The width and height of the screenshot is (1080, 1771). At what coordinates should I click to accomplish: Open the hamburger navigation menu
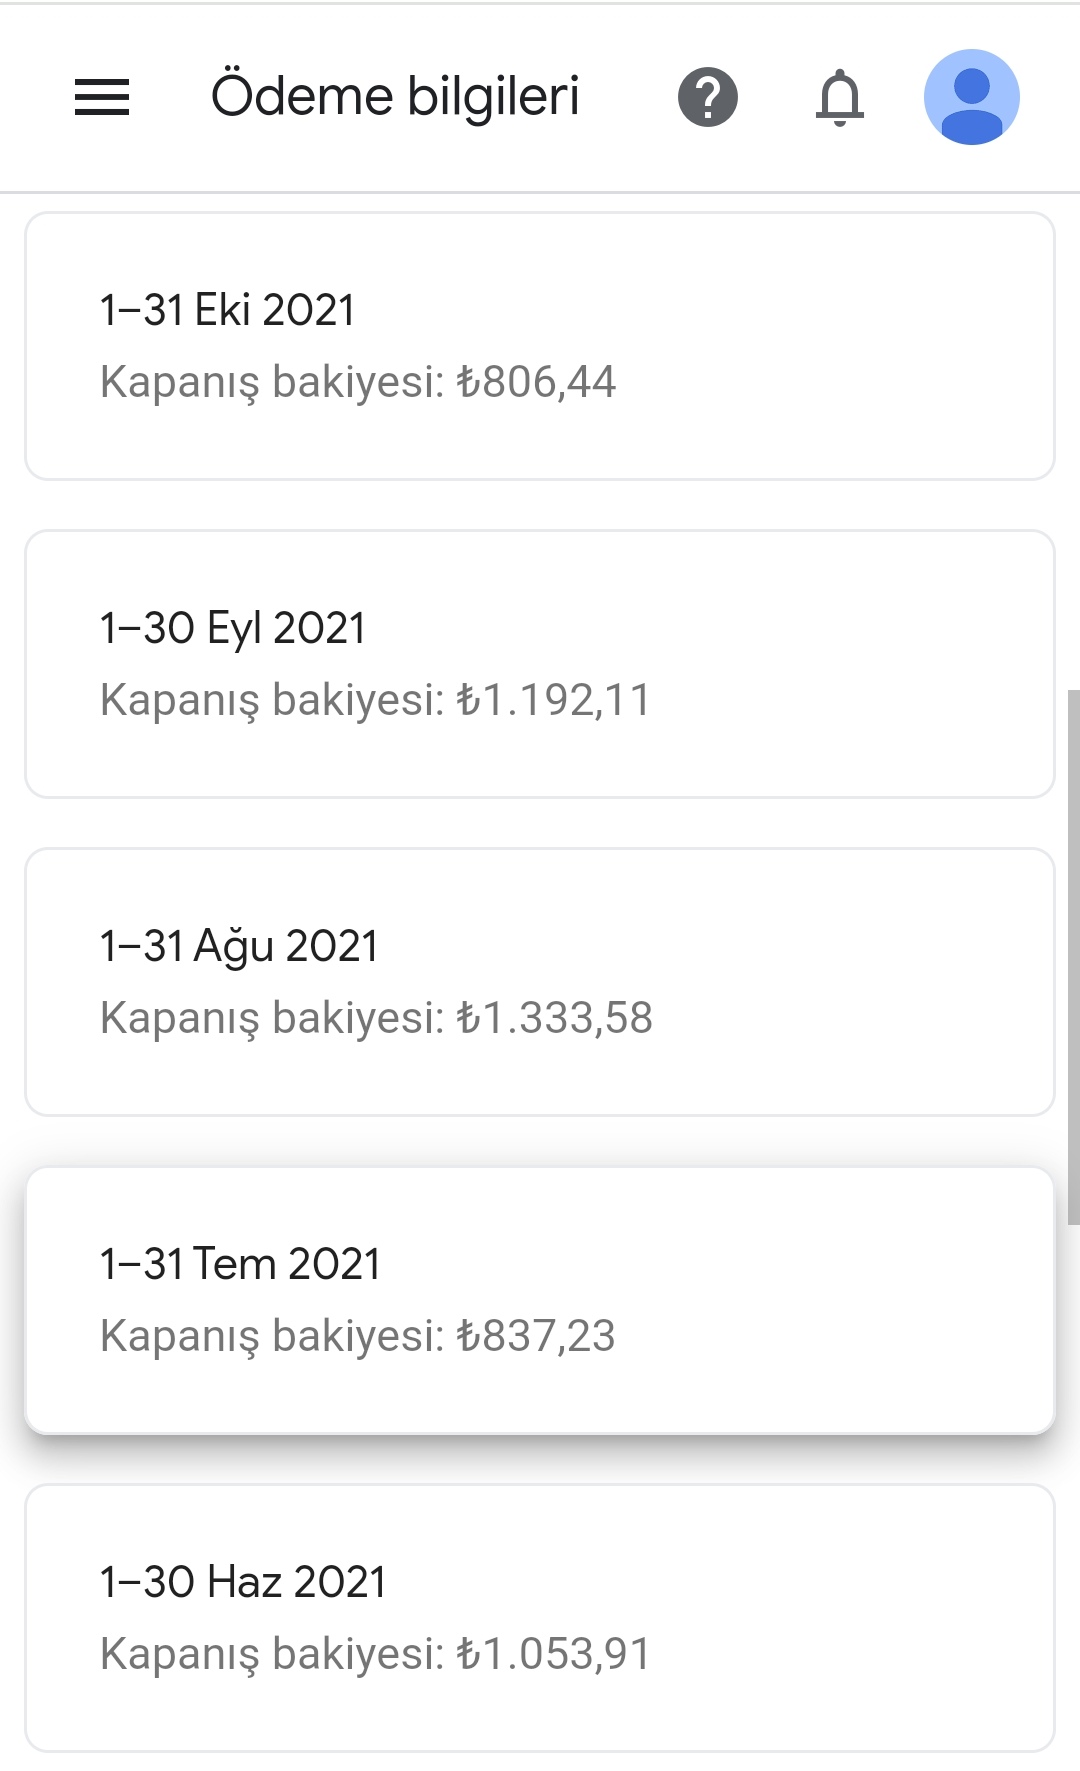102,97
